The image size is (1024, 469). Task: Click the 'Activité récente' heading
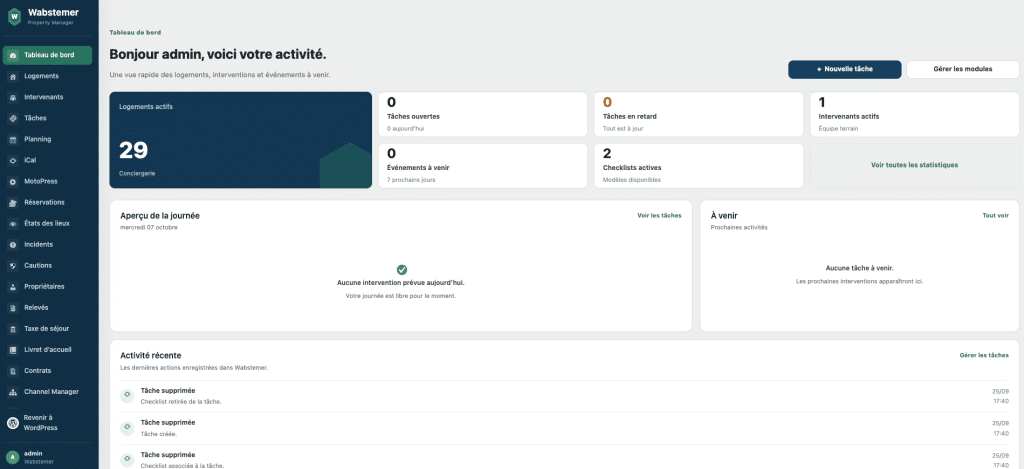(151, 355)
